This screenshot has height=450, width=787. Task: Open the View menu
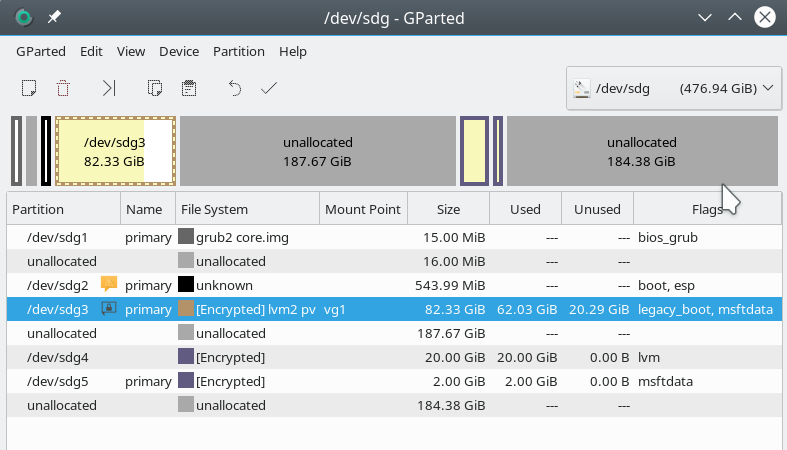pos(131,51)
